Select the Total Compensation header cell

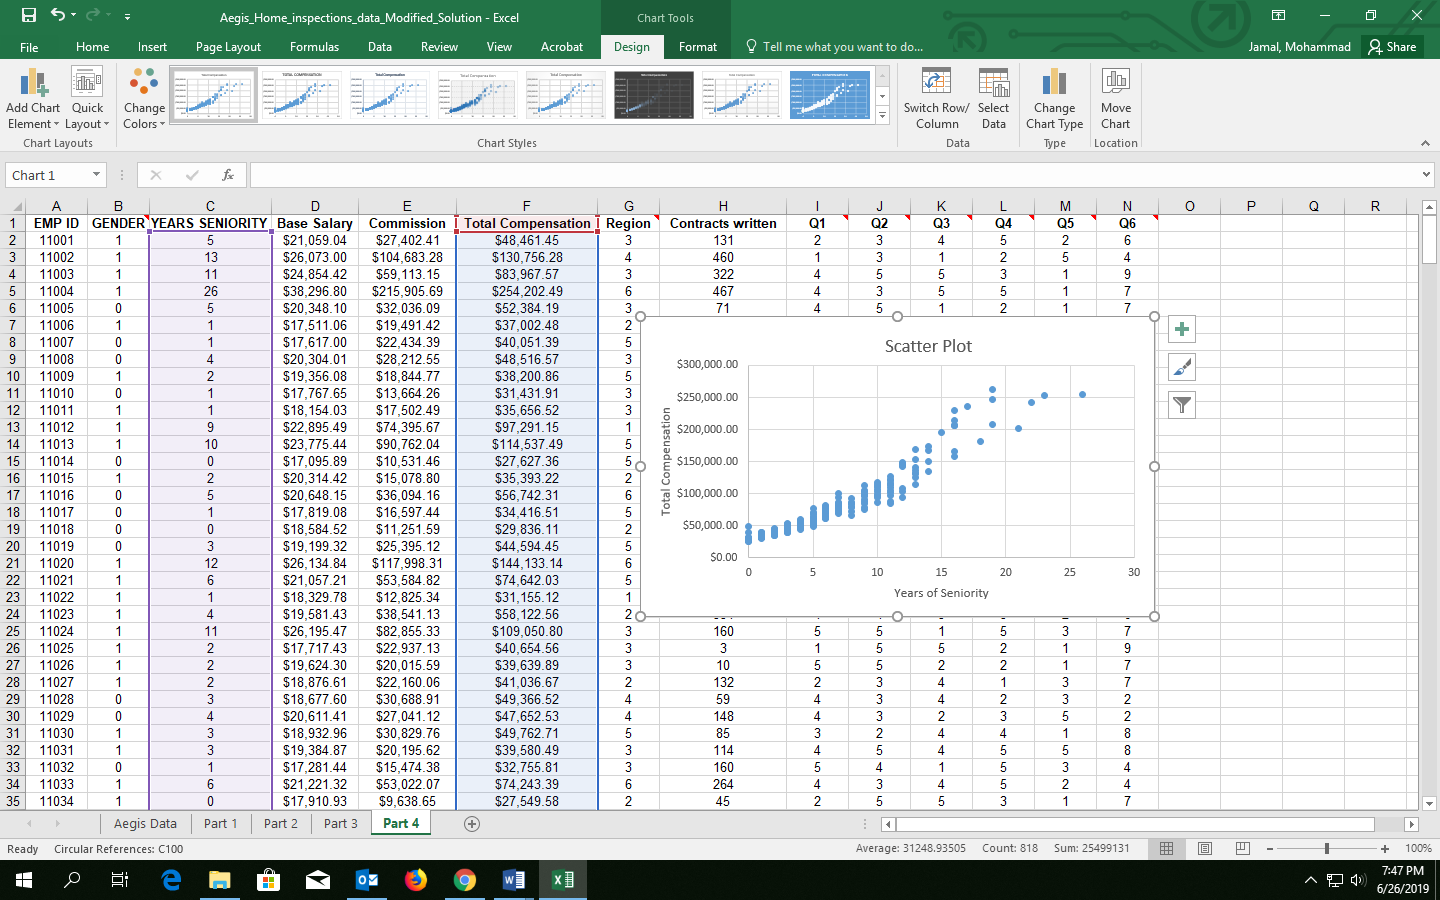[527, 223]
